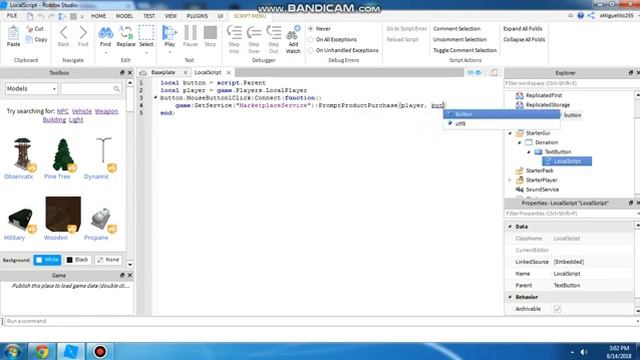Click the Step Into debugger icon

click(x=234, y=33)
